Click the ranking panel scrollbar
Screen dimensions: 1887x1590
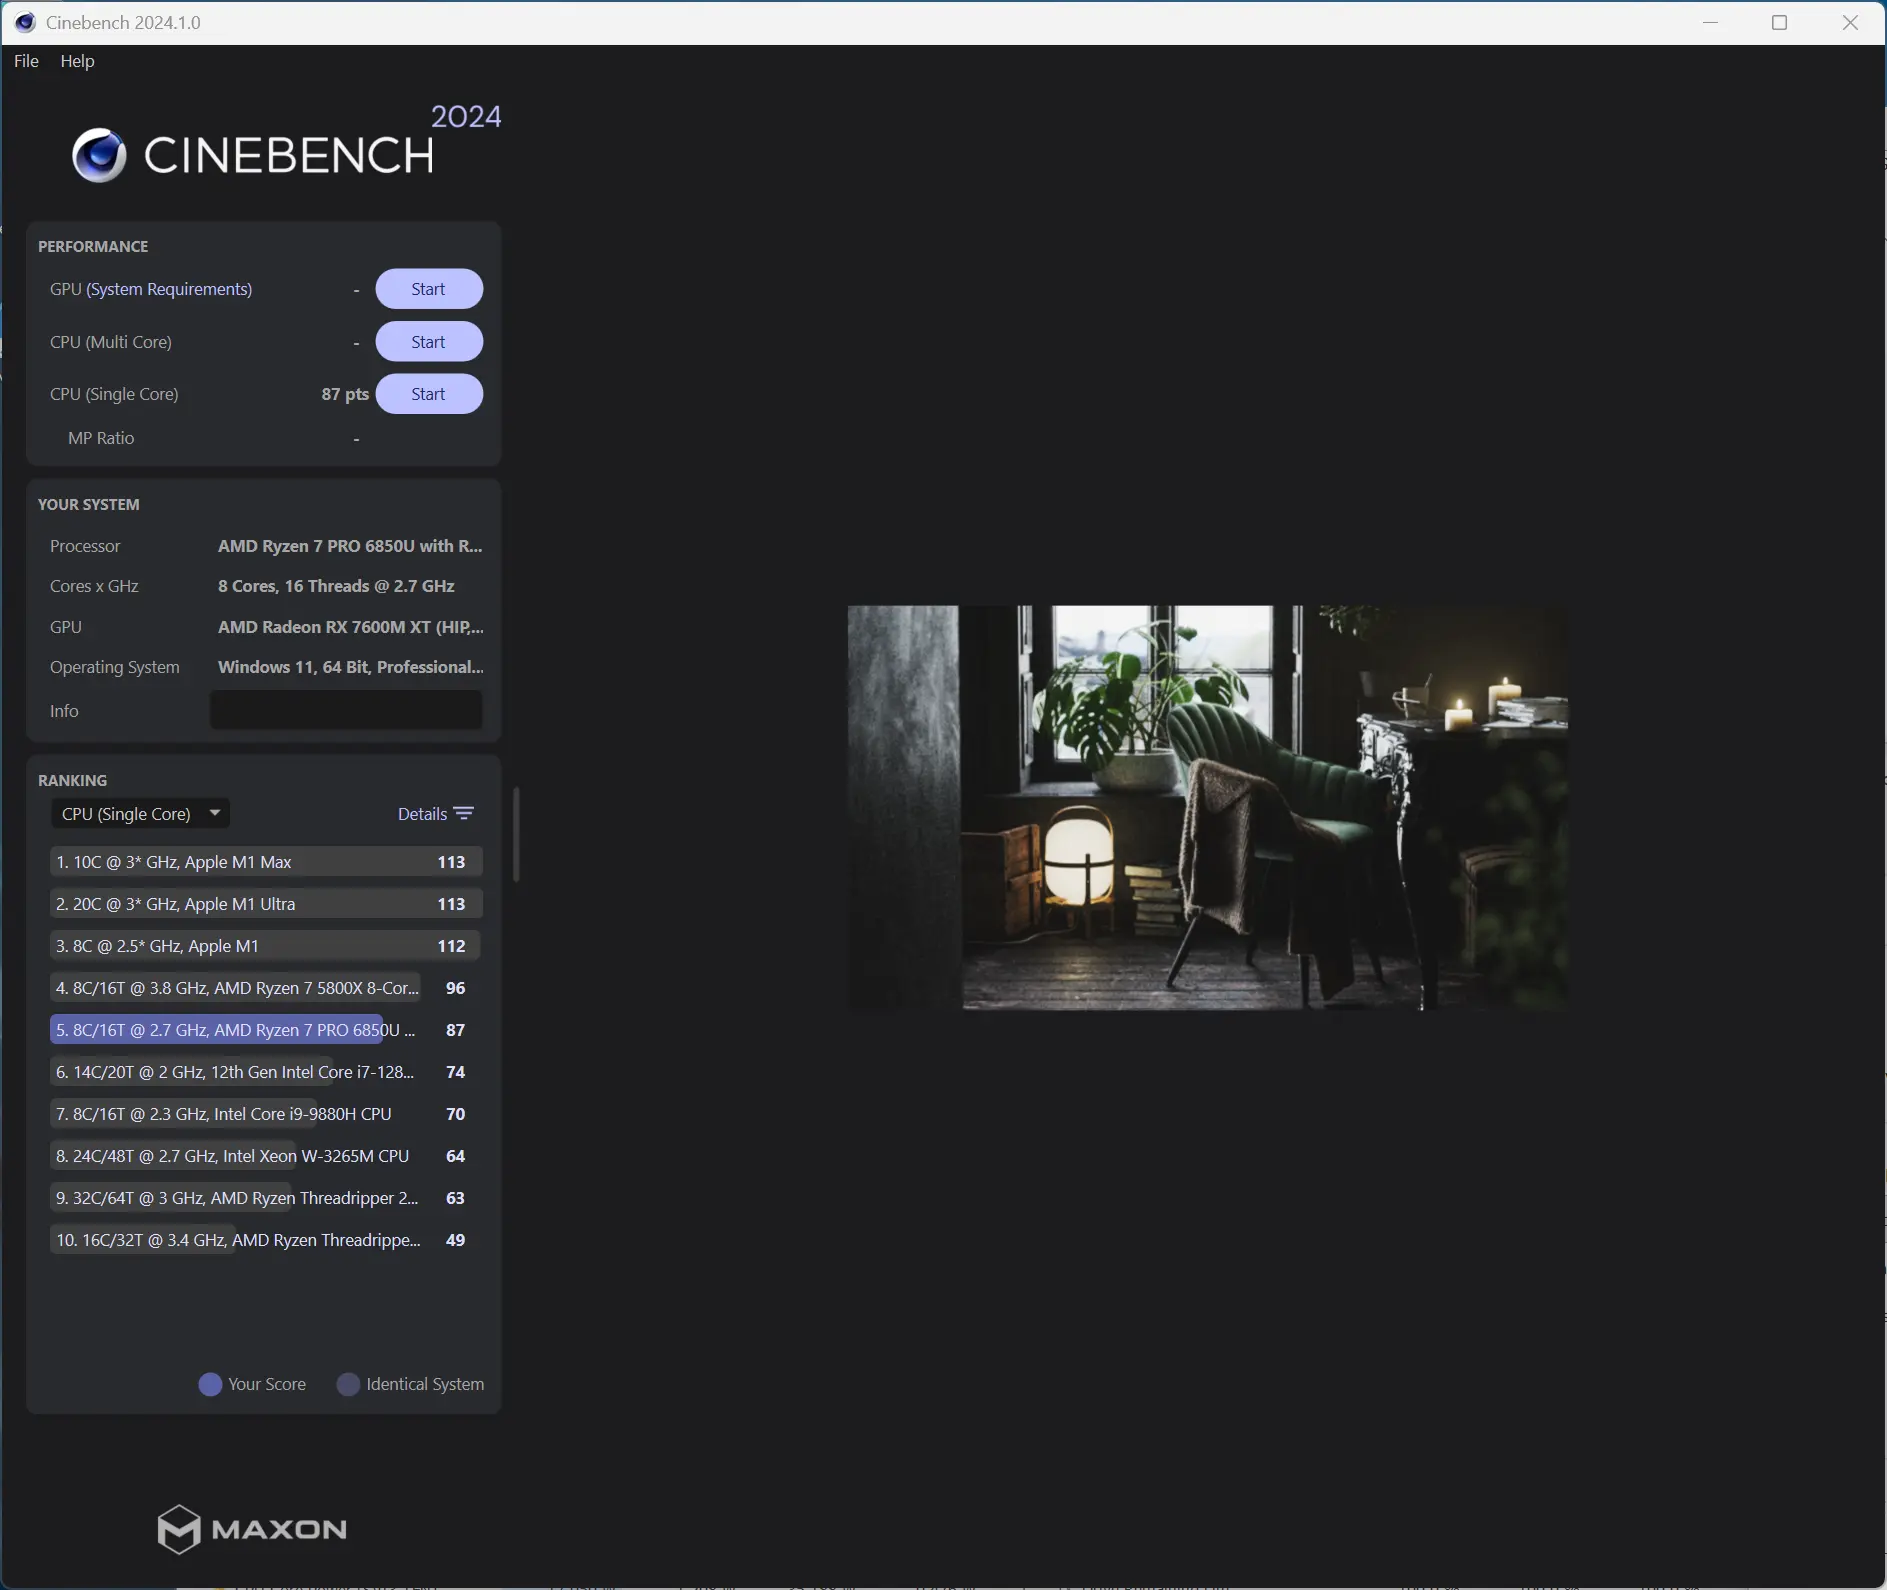tap(516, 835)
